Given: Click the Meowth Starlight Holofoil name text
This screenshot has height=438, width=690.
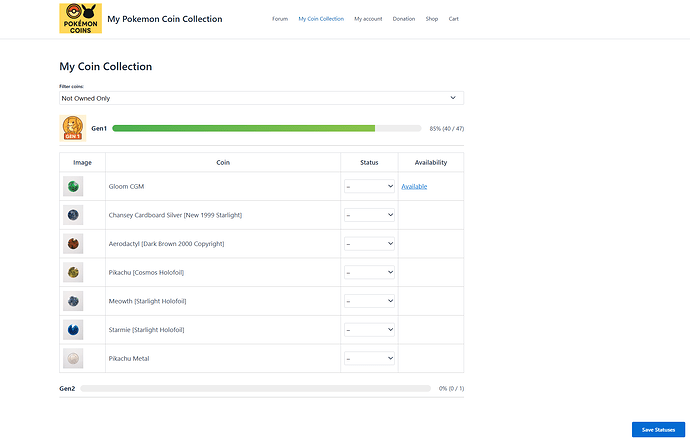Looking at the screenshot, I should click(x=147, y=301).
